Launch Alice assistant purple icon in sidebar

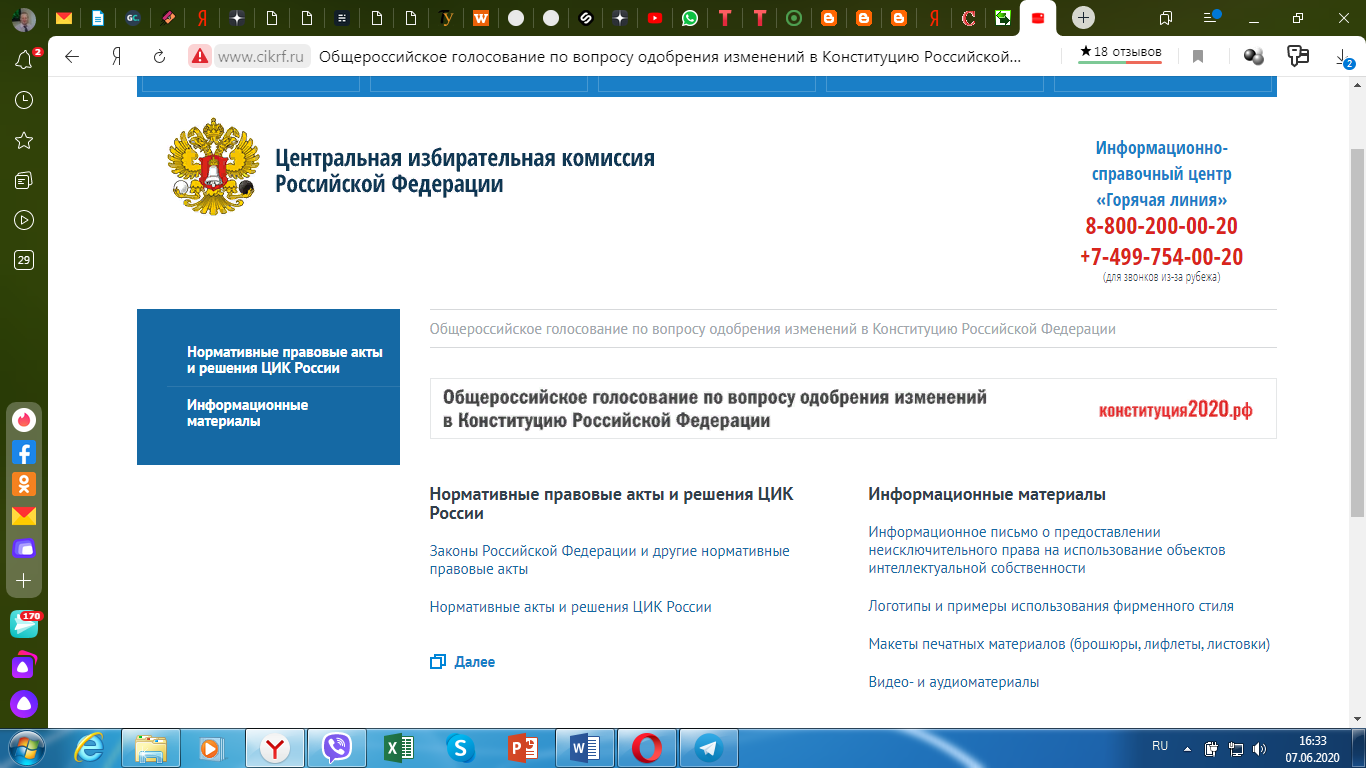(24, 704)
